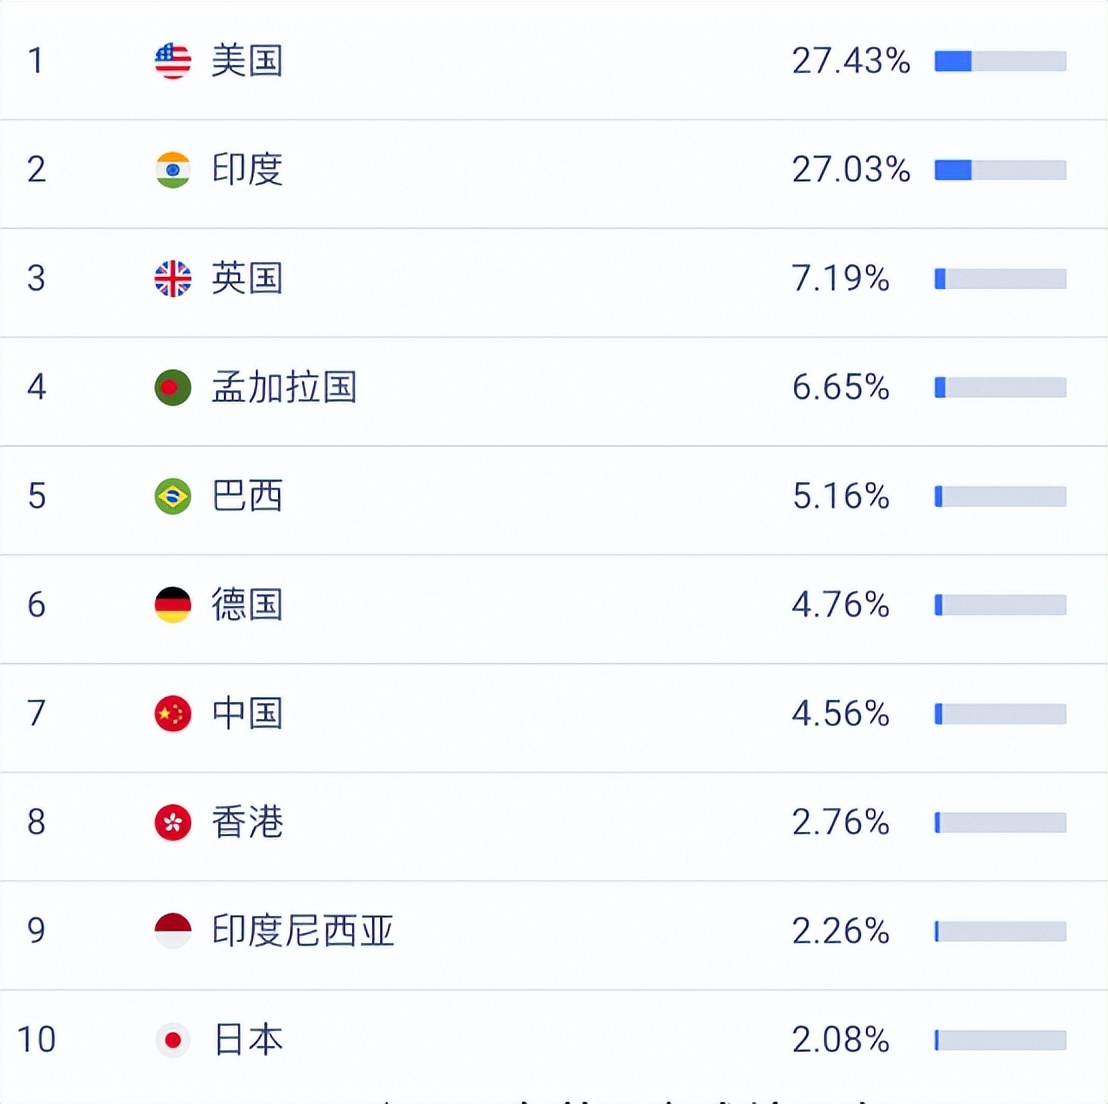This screenshot has height=1104, width=1108.
Task: Click the 7.19% share bar for 英国
Action: 1000,279
